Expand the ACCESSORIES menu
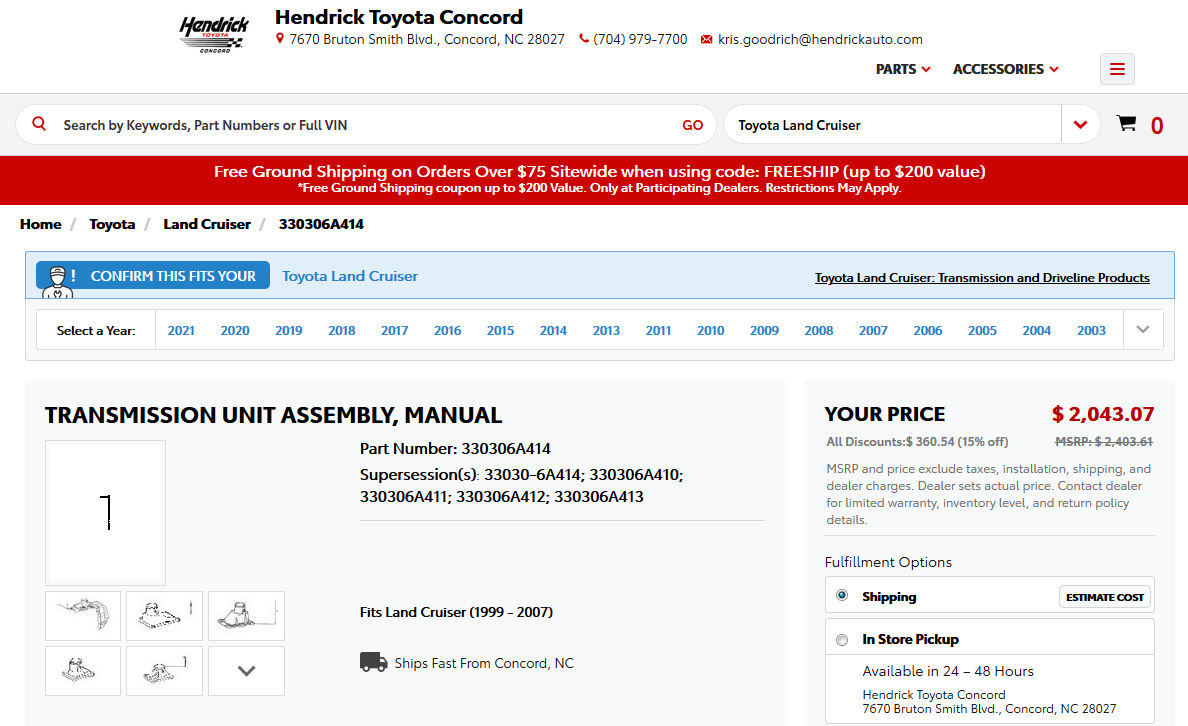The height and width of the screenshot is (726, 1188). point(1005,69)
